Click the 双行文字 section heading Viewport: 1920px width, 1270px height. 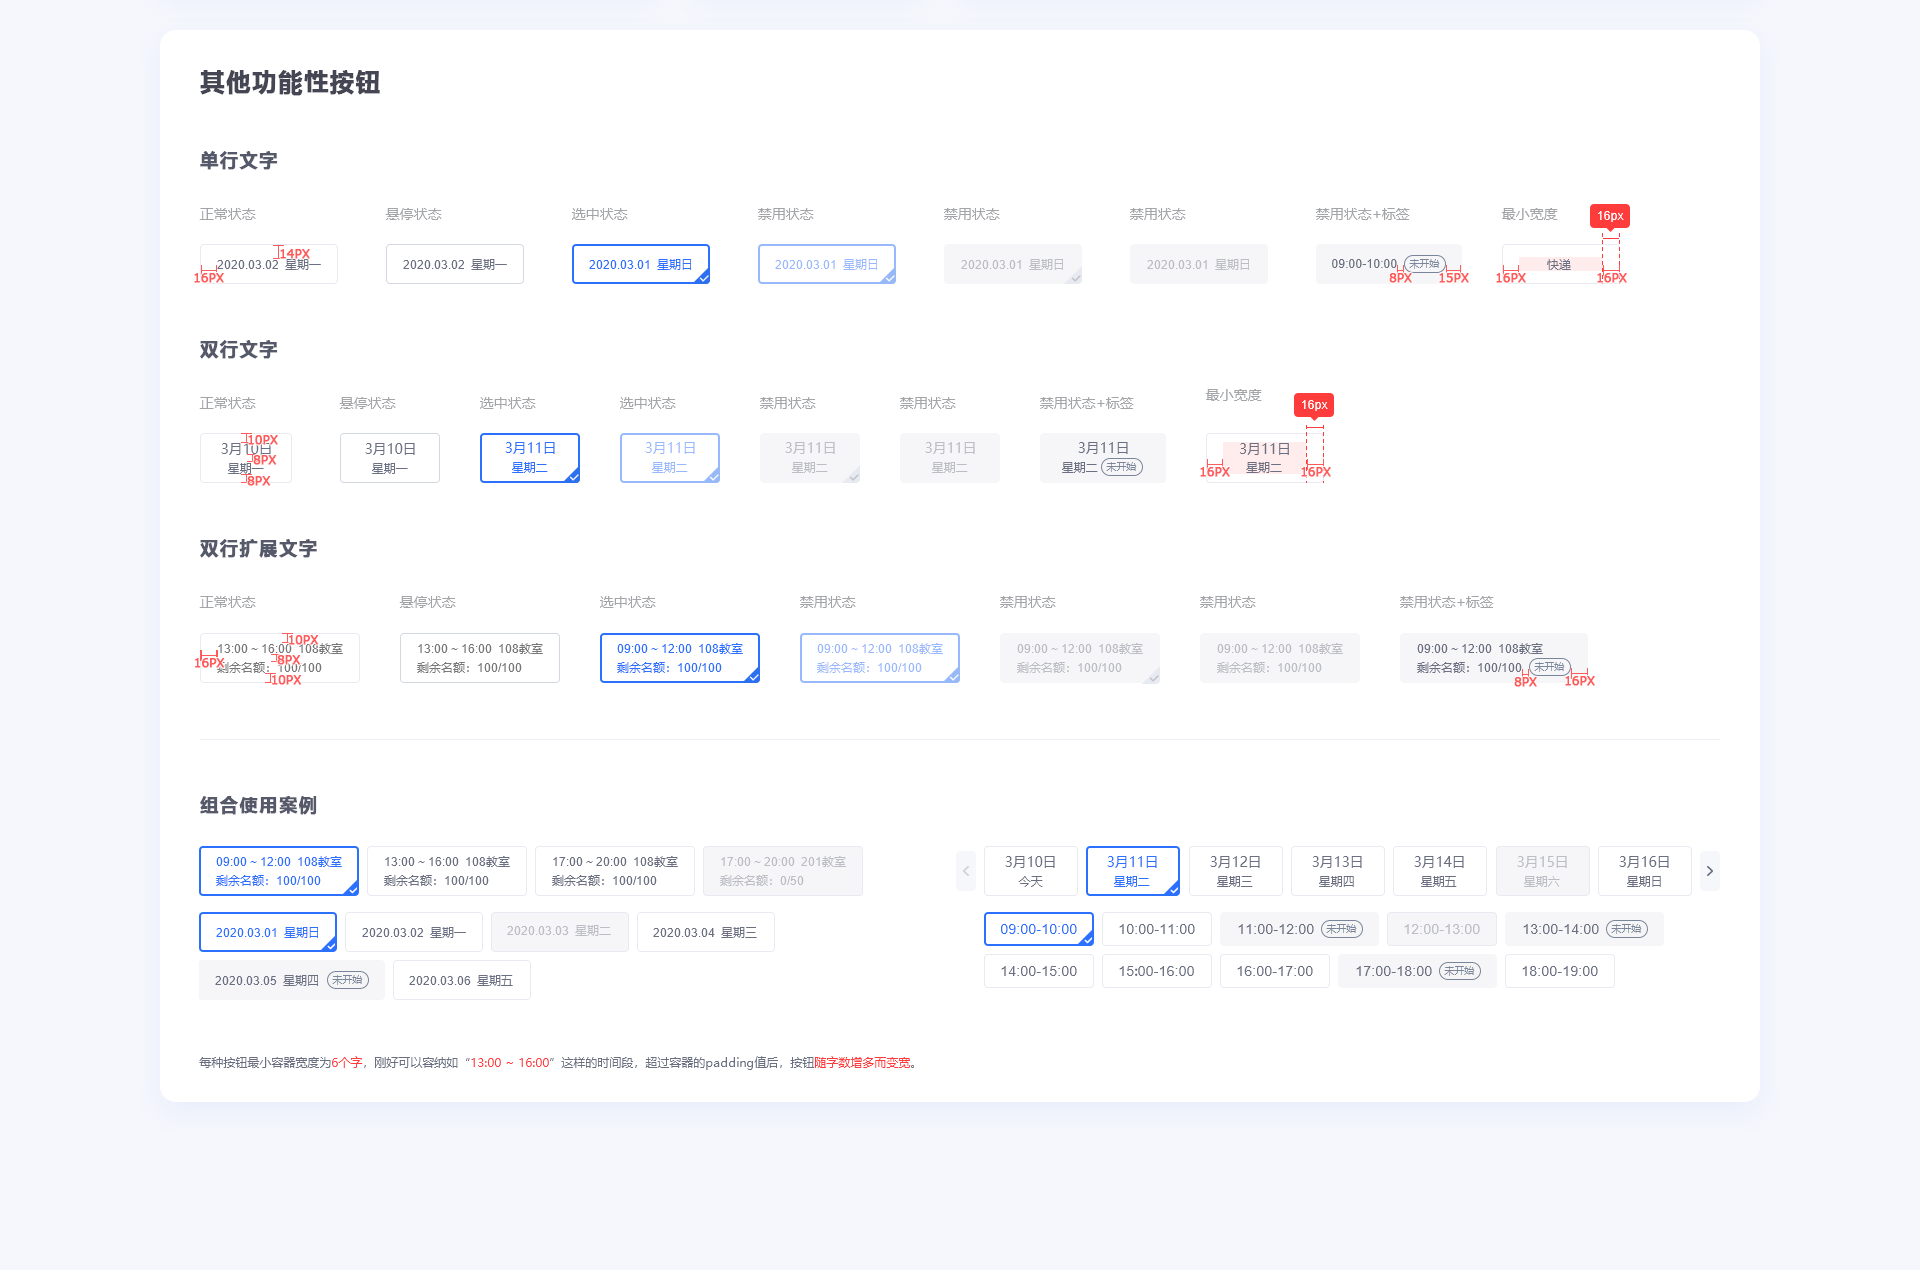pos(239,349)
